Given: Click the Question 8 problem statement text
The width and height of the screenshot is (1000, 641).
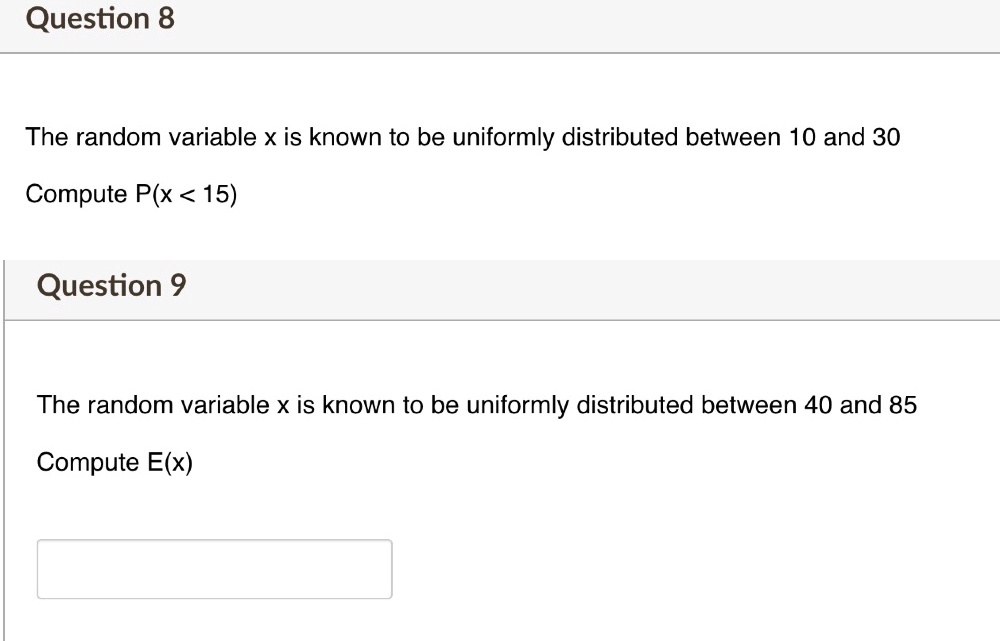Looking at the screenshot, I should click(x=462, y=137).
